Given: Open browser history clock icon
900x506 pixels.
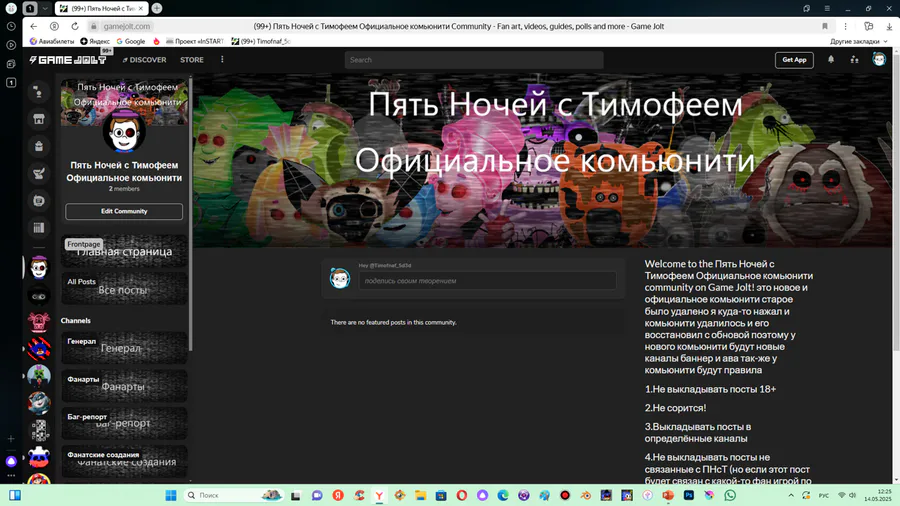Looking at the screenshot, I should [x=11, y=26].
